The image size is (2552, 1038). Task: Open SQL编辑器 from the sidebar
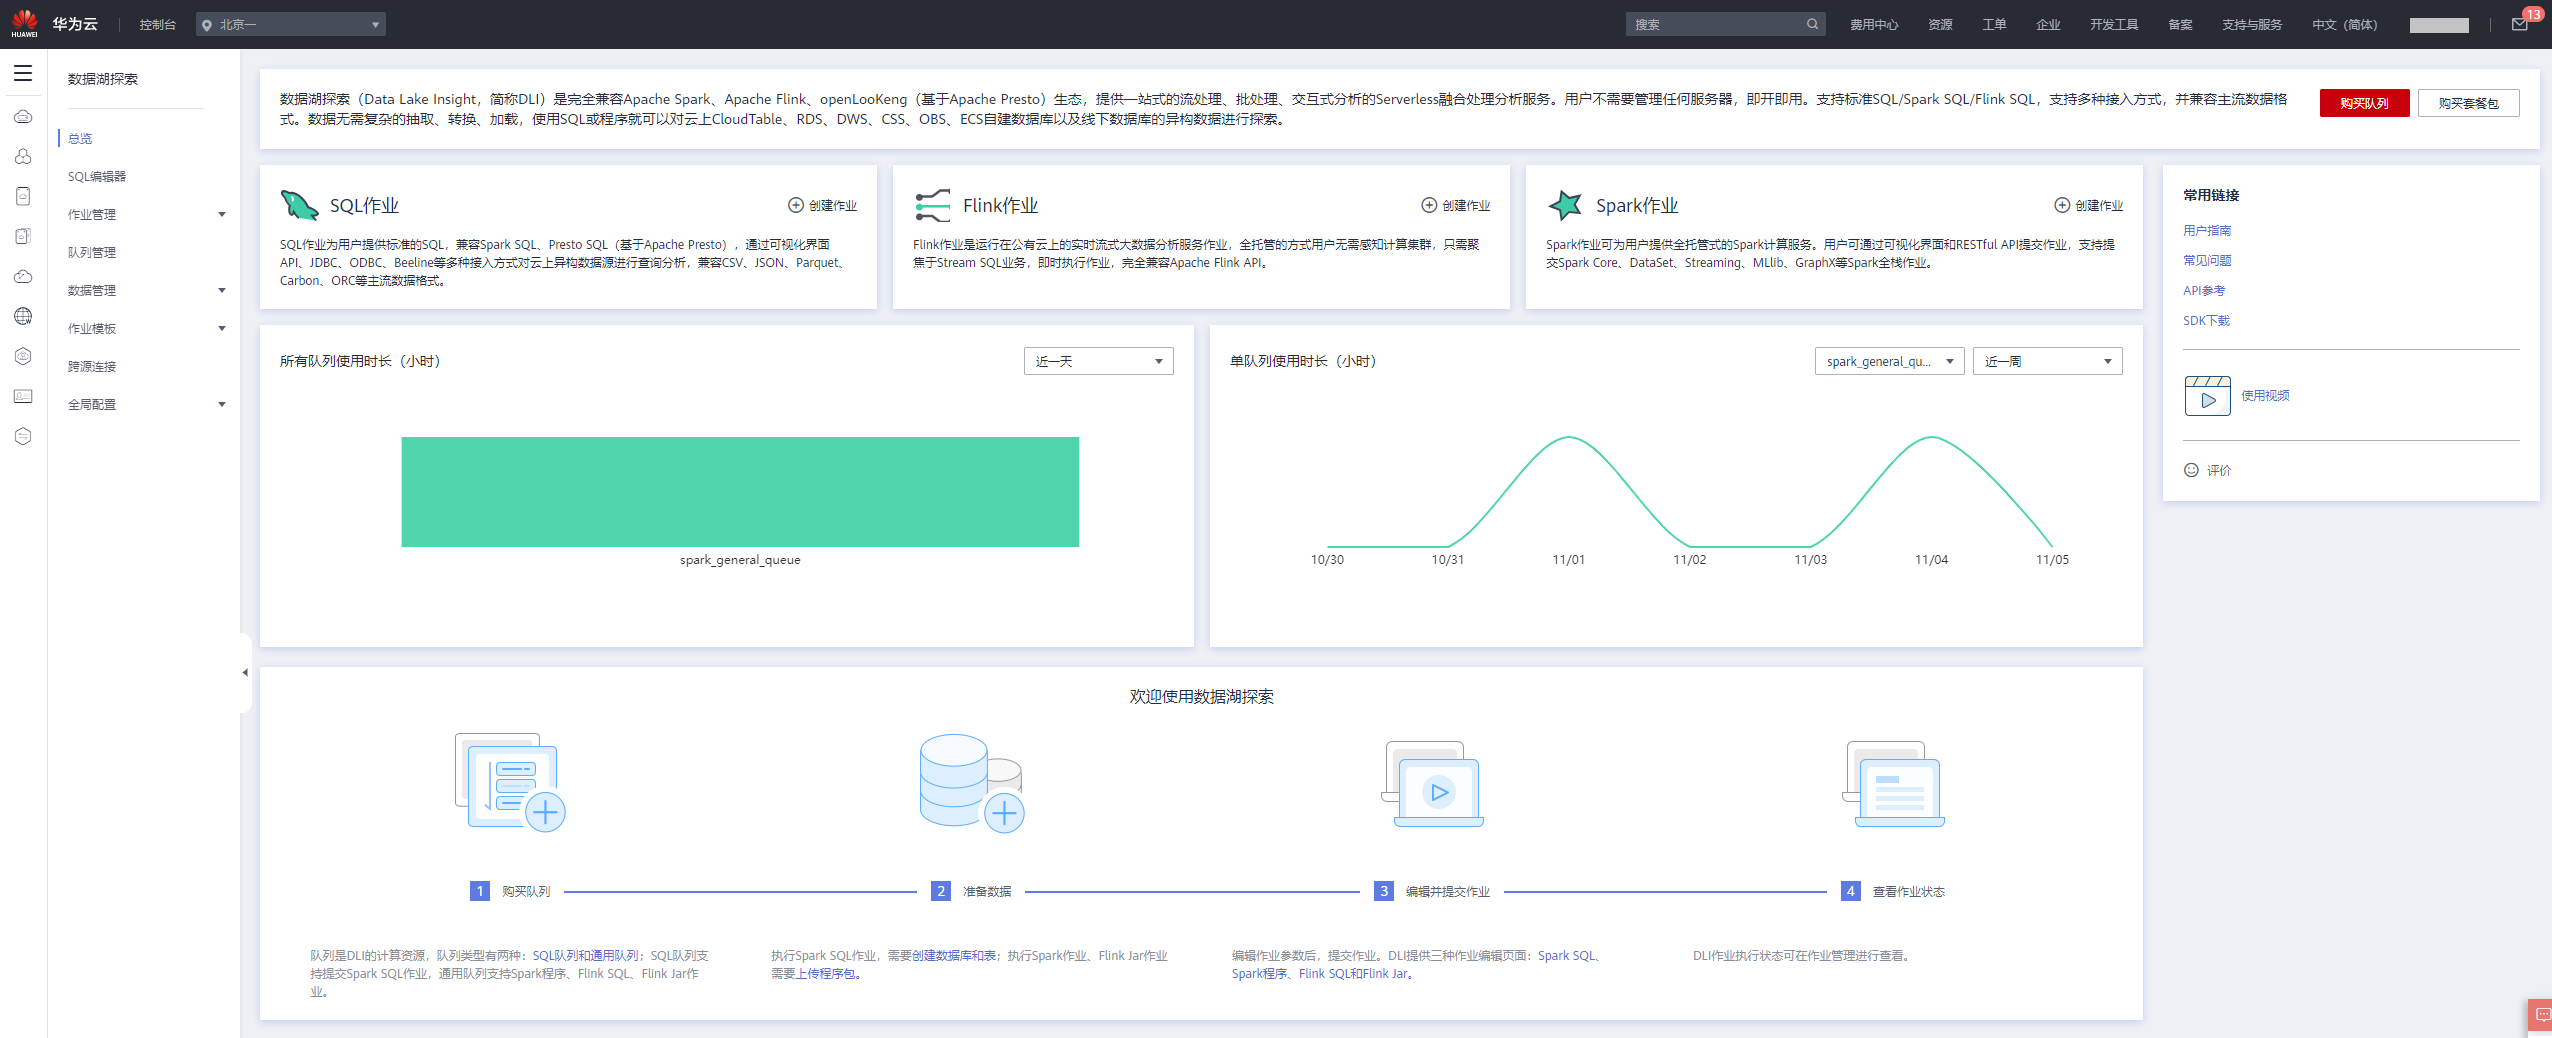[x=97, y=176]
